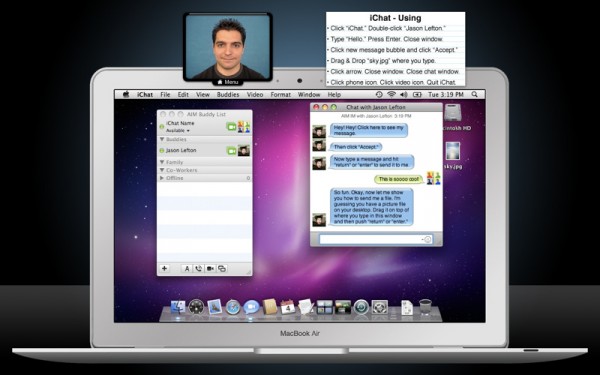The height and width of the screenshot is (375, 600).
Task: Open Finder from the Dock
Action: pyautogui.click(x=178, y=307)
